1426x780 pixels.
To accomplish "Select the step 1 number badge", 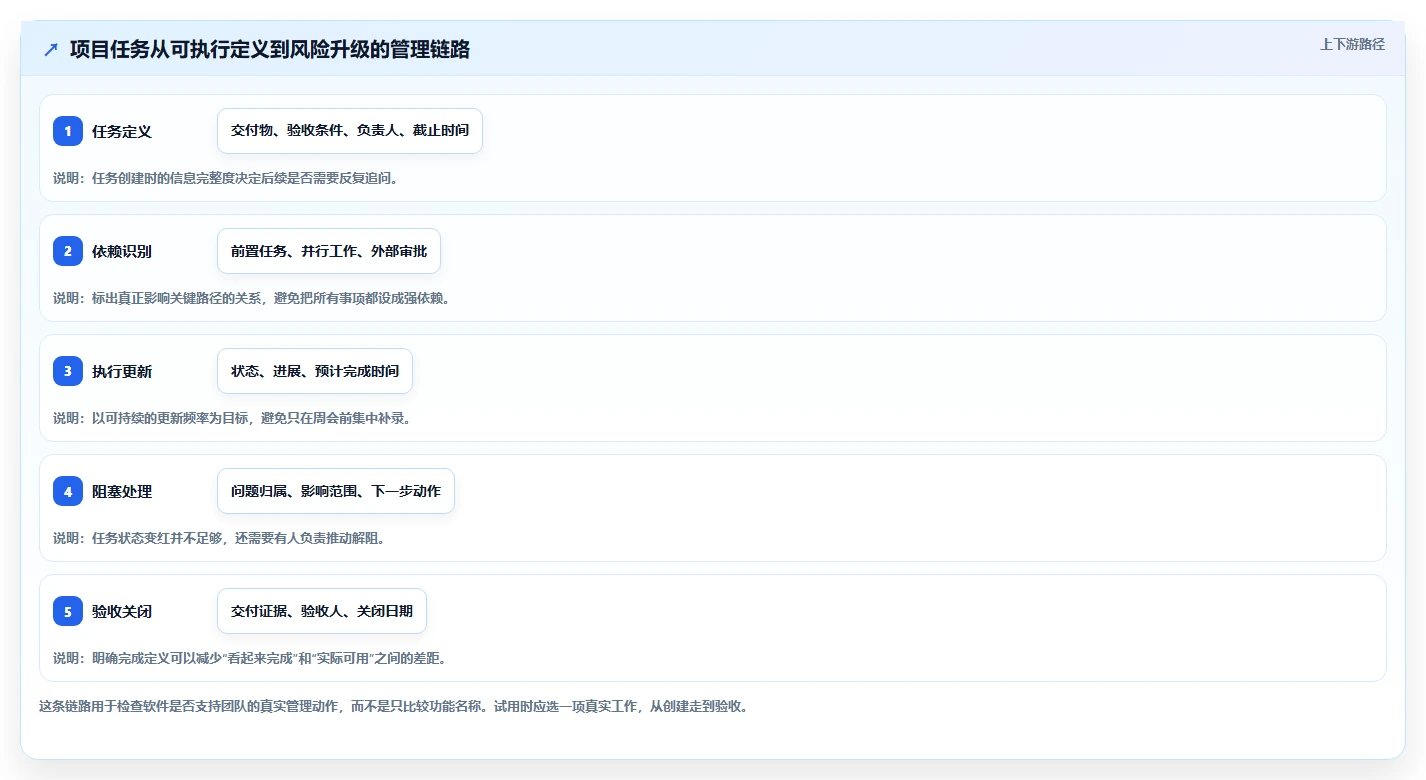I will (68, 131).
